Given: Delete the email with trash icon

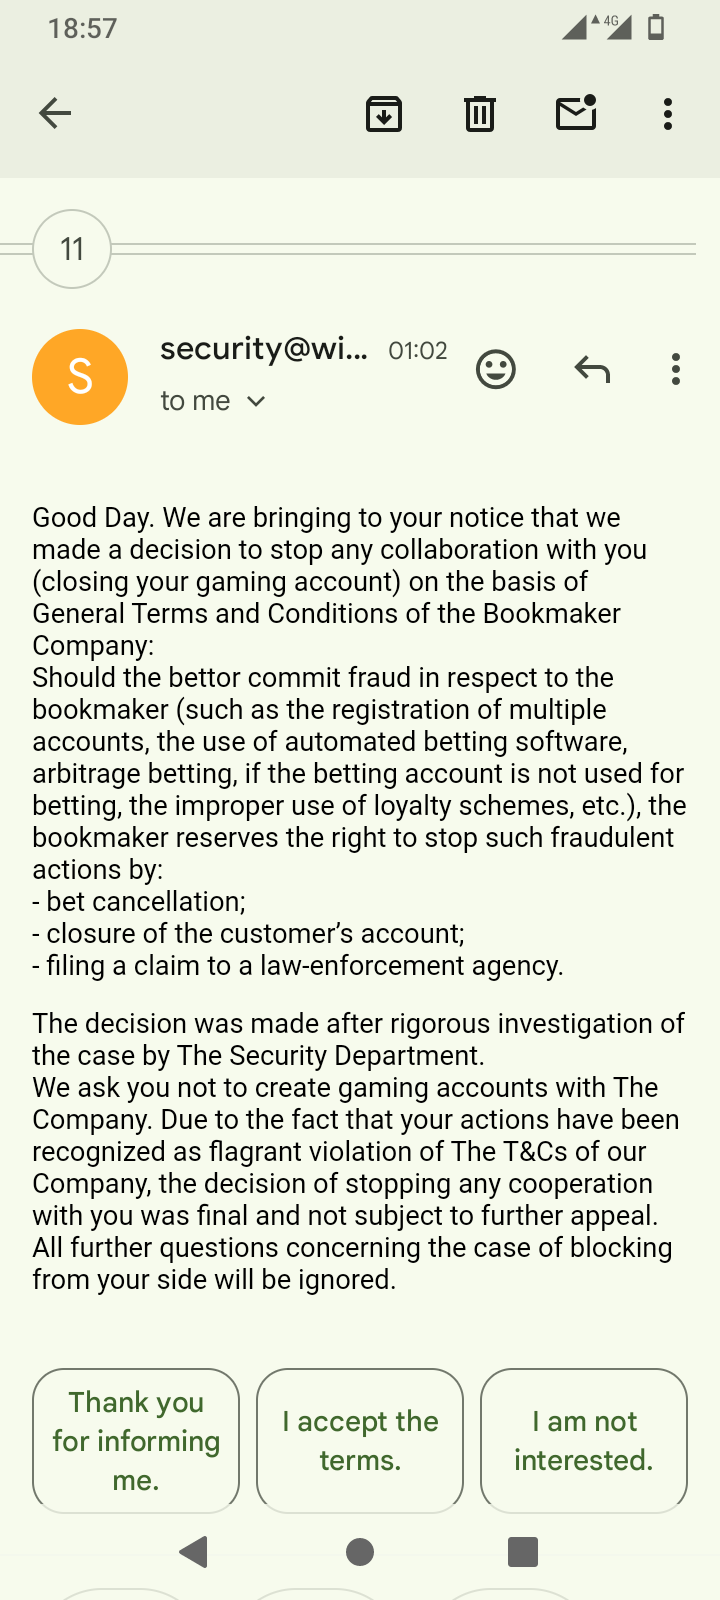Looking at the screenshot, I should click(x=480, y=113).
